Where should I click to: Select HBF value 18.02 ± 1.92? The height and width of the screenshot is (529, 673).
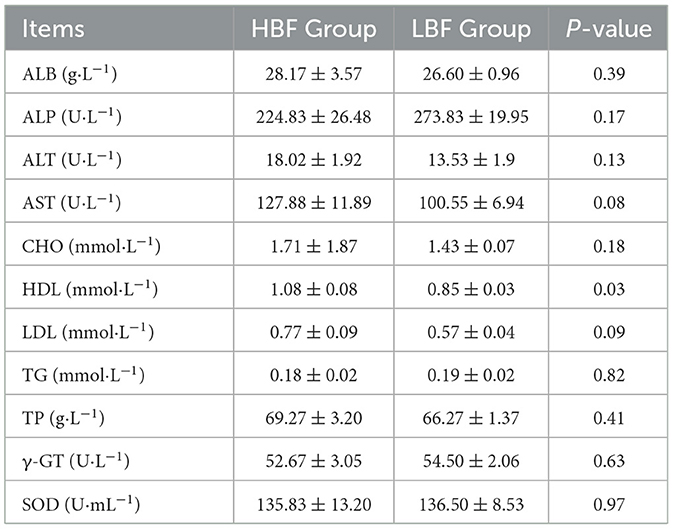coord(314,160)
